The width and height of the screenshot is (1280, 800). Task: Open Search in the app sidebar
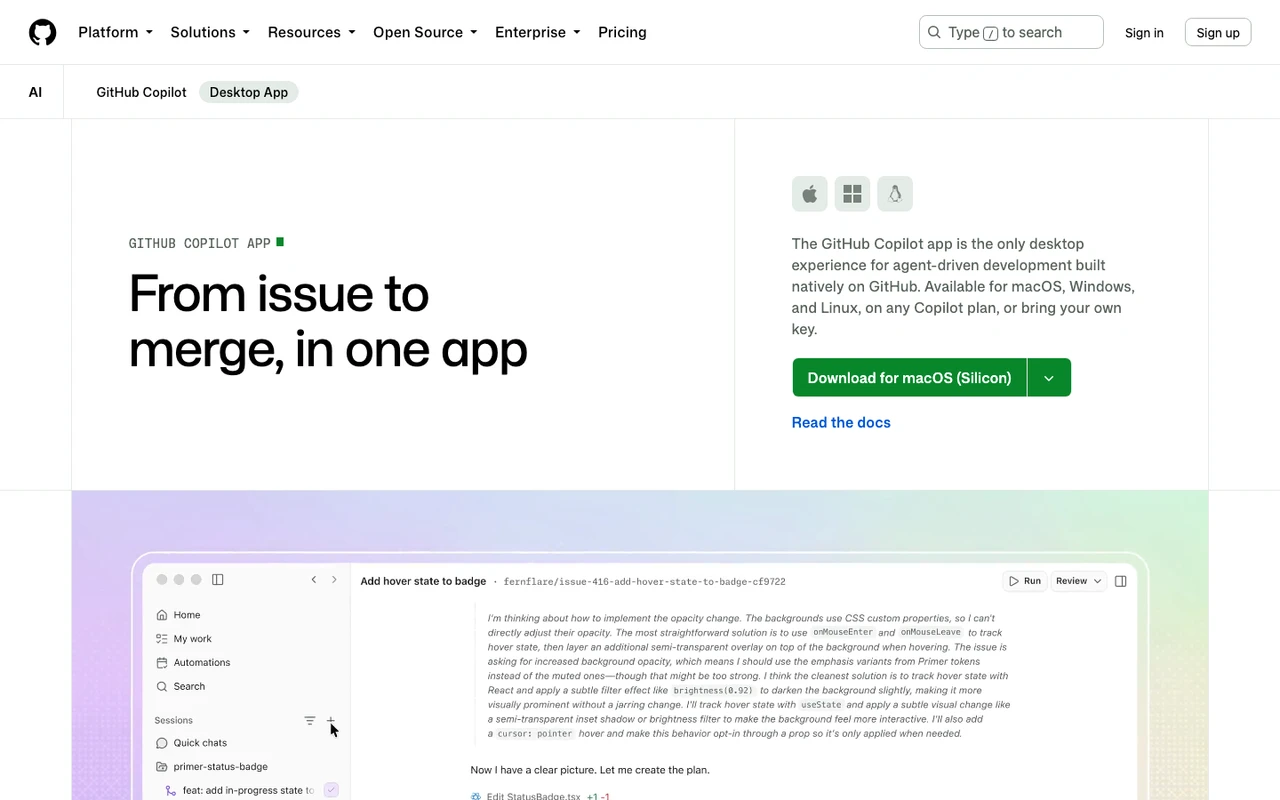[x=180, y=687]
